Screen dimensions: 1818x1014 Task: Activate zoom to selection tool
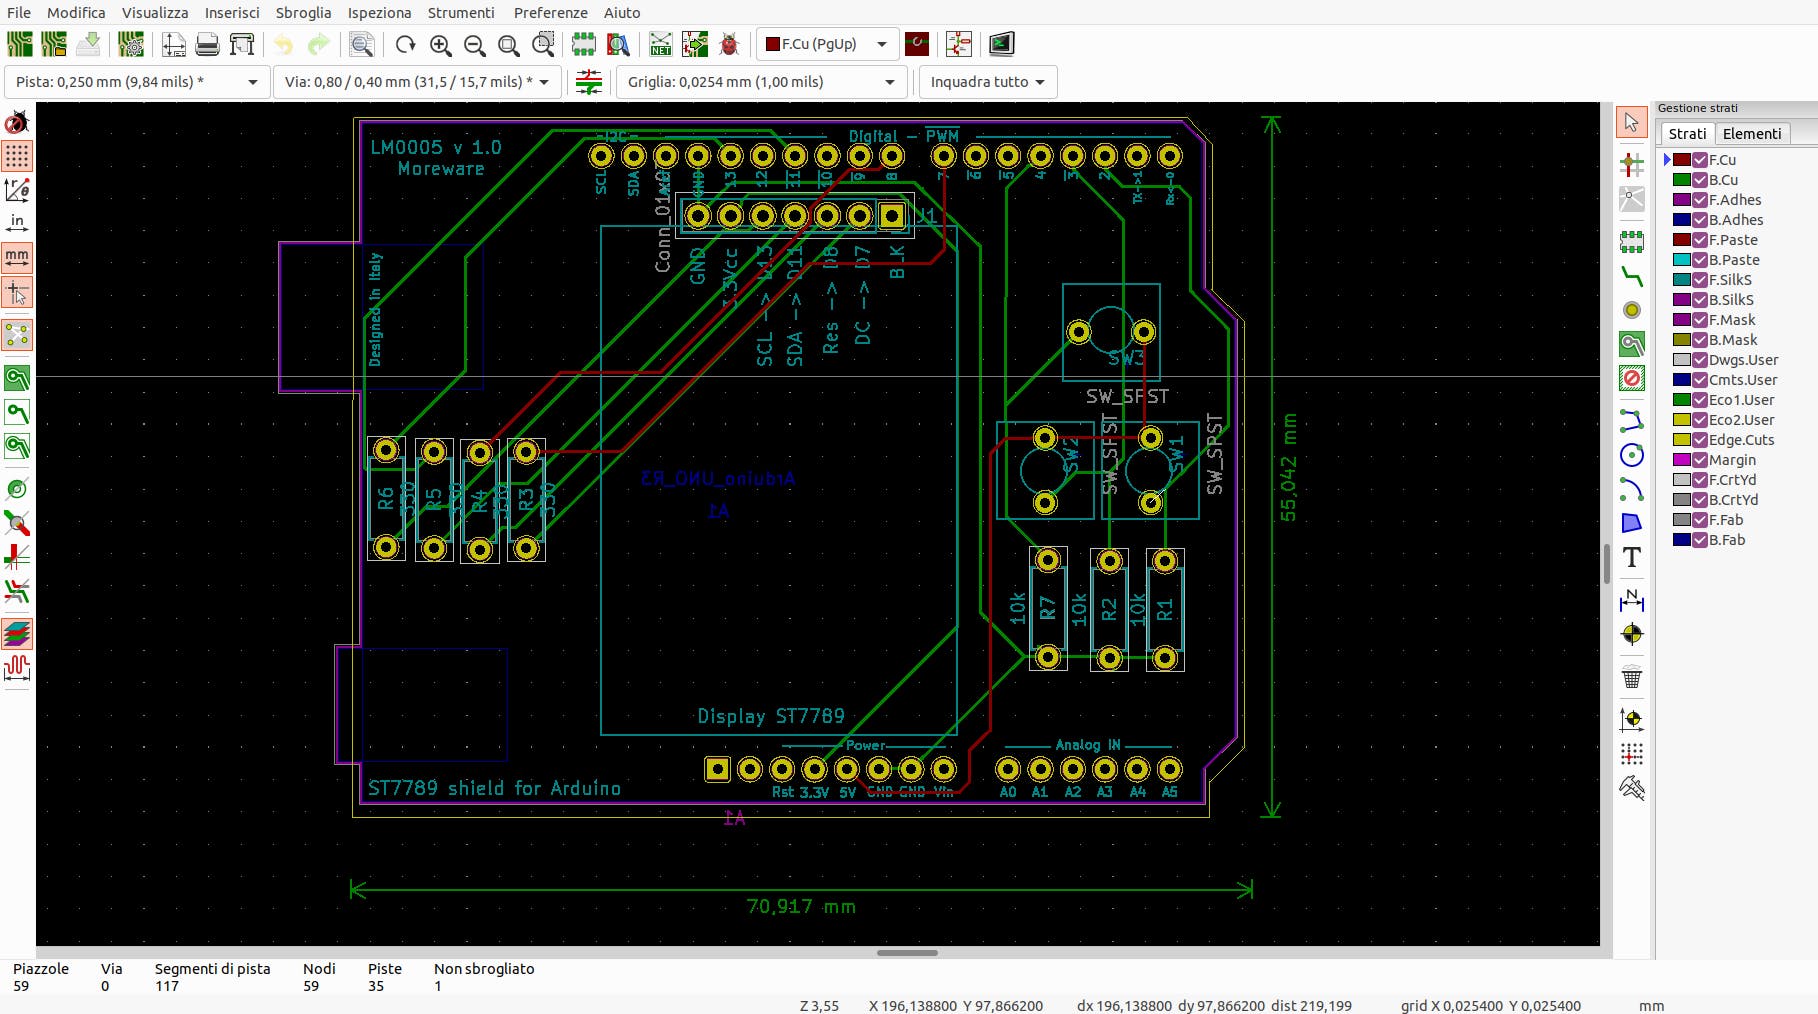(543, 44)
